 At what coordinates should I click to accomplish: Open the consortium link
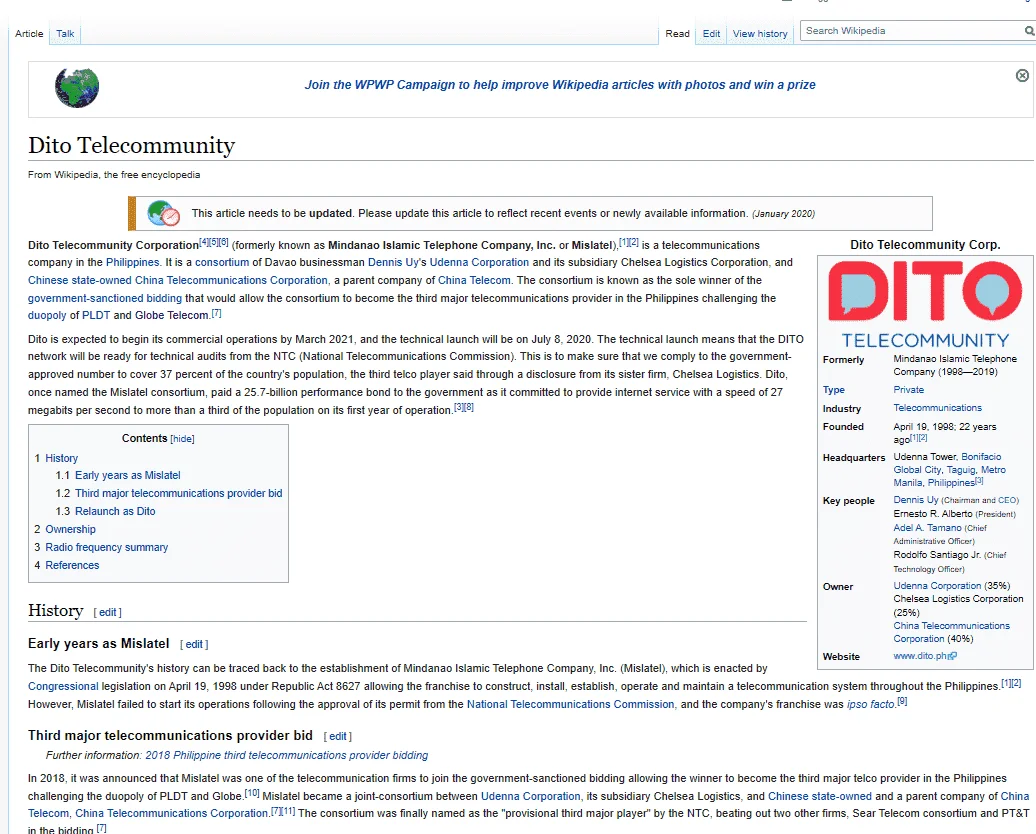[222, 262]
